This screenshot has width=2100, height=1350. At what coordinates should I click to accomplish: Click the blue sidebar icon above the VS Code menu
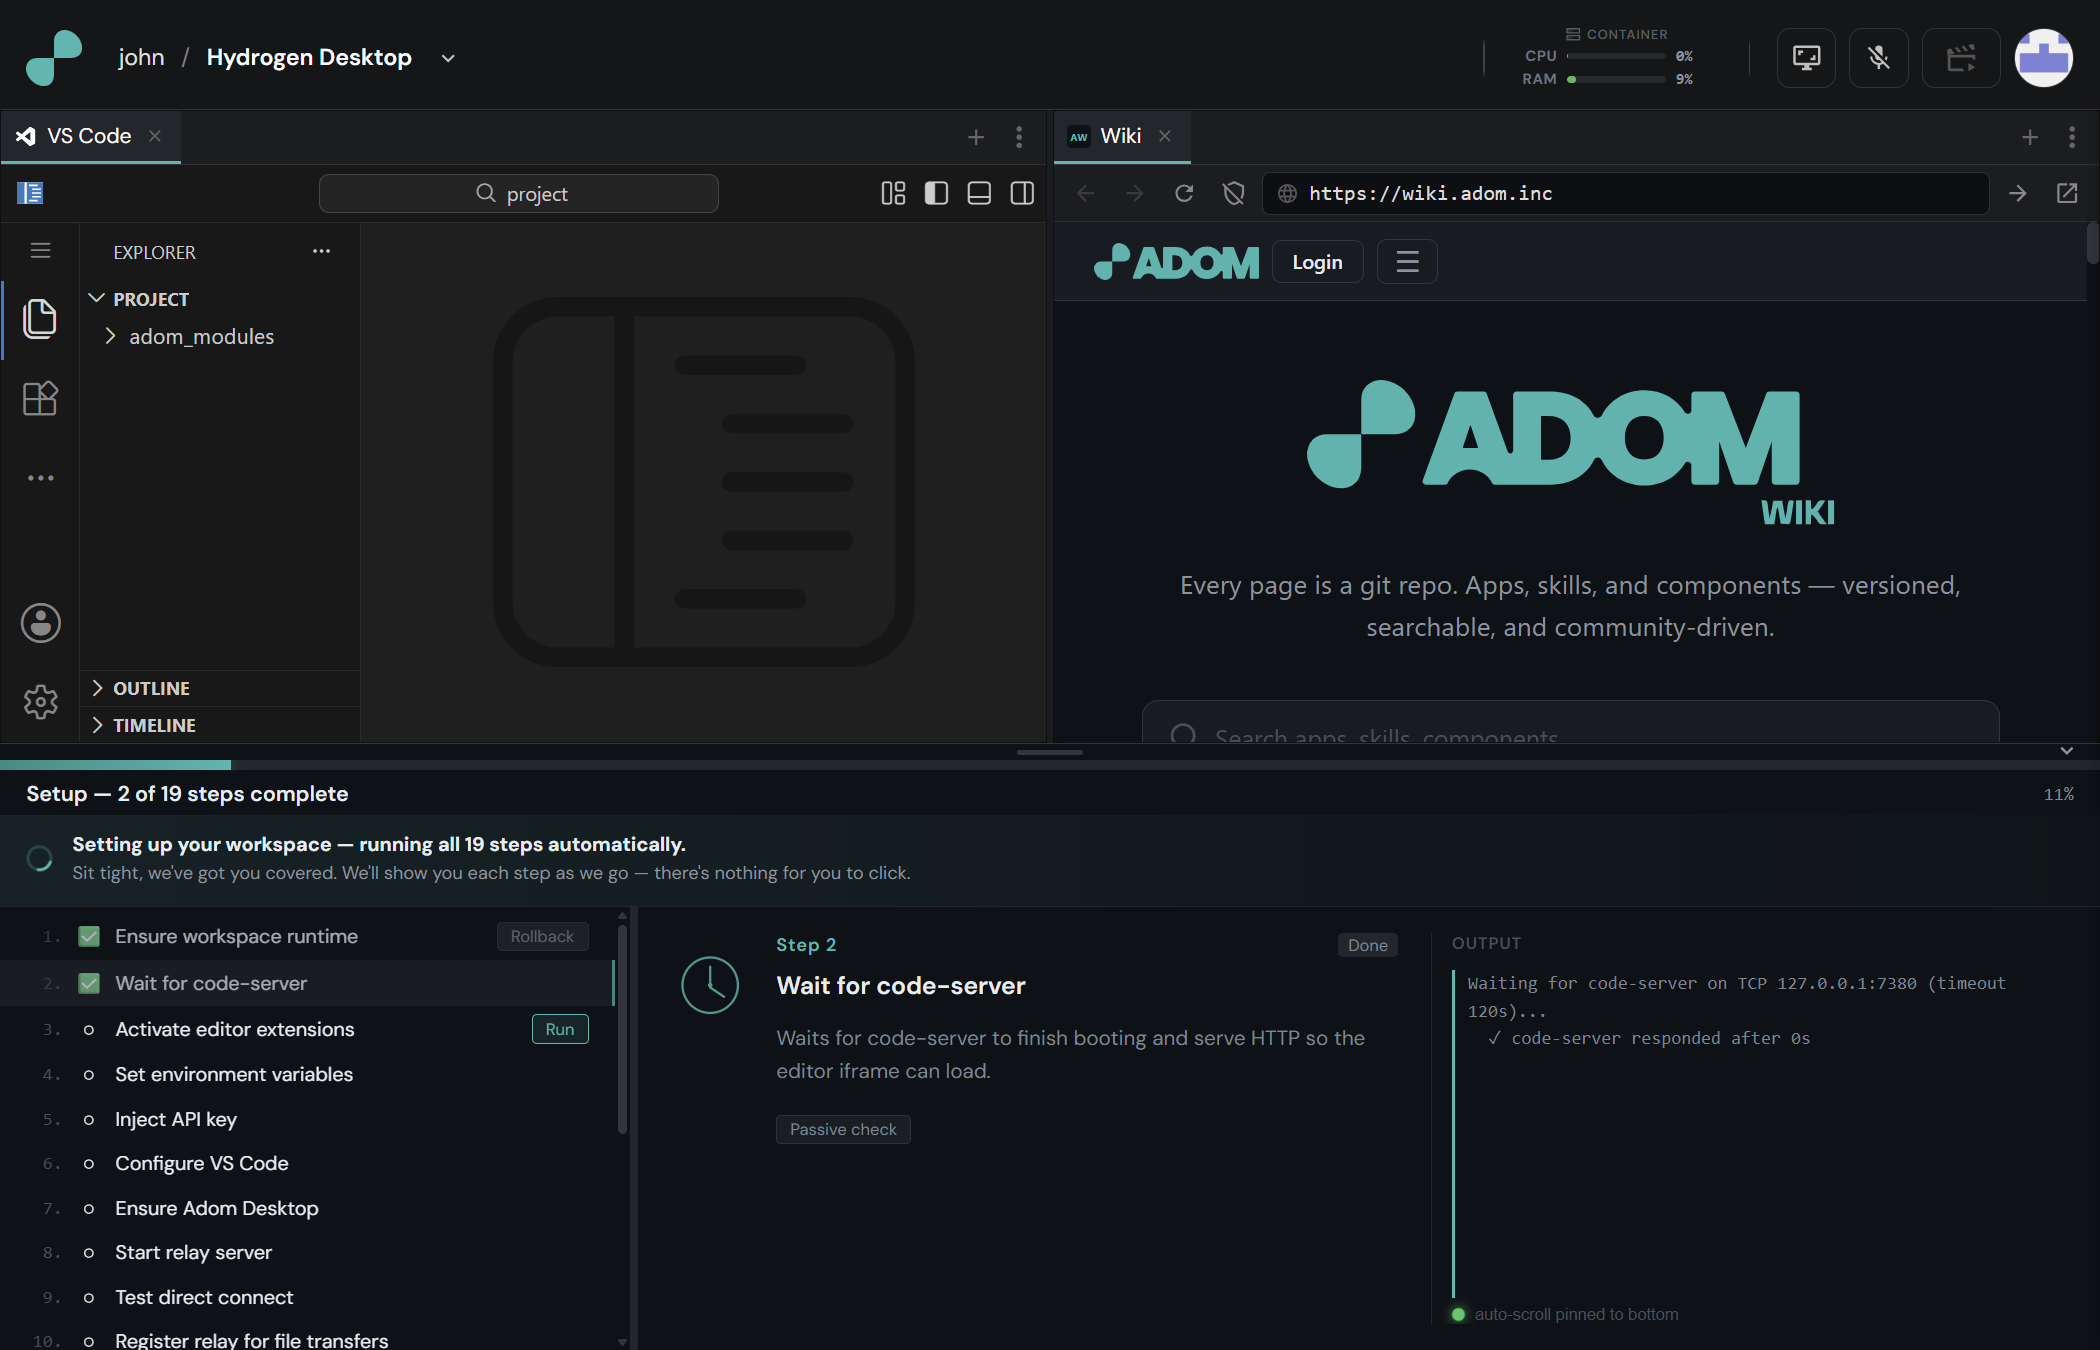[30, 193]
